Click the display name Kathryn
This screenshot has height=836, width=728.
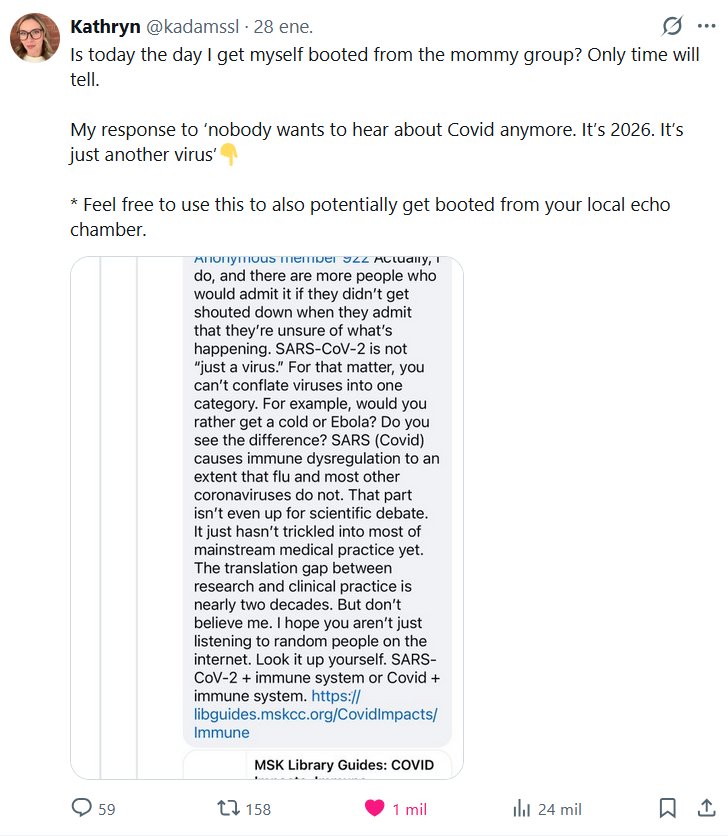(x=105, y=25)
